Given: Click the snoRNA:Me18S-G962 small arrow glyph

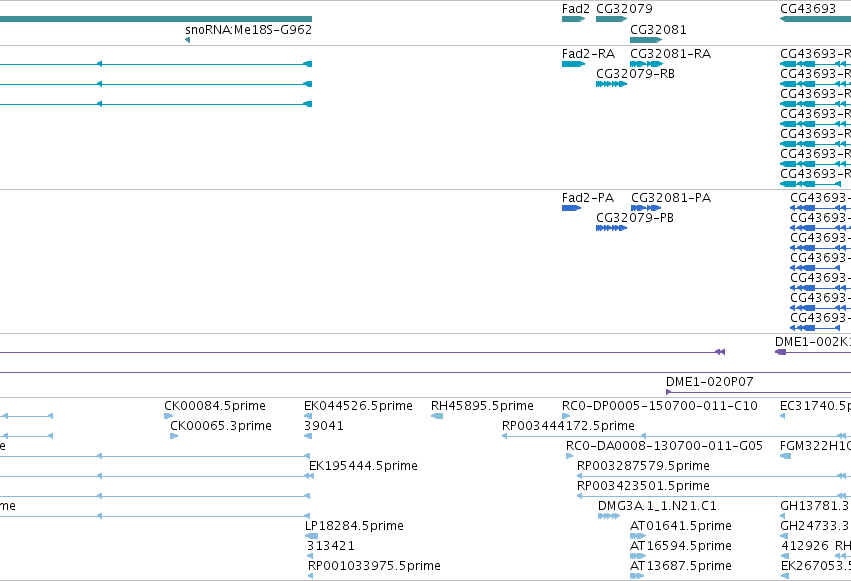Looking at the screenshot, I should pyautogui.click(x=187, y=40).
